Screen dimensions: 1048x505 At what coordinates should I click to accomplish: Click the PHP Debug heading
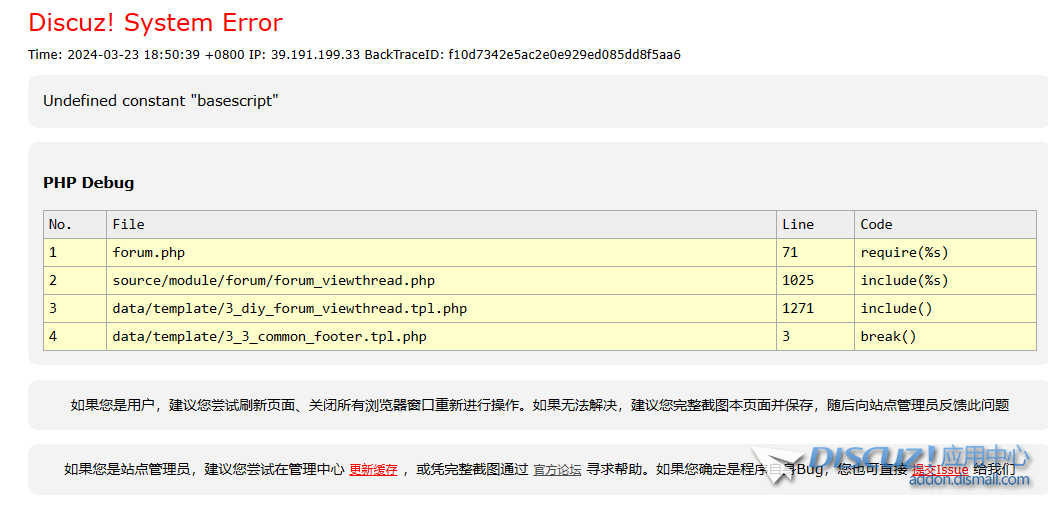pyautogui.click(x=88, y=183)
